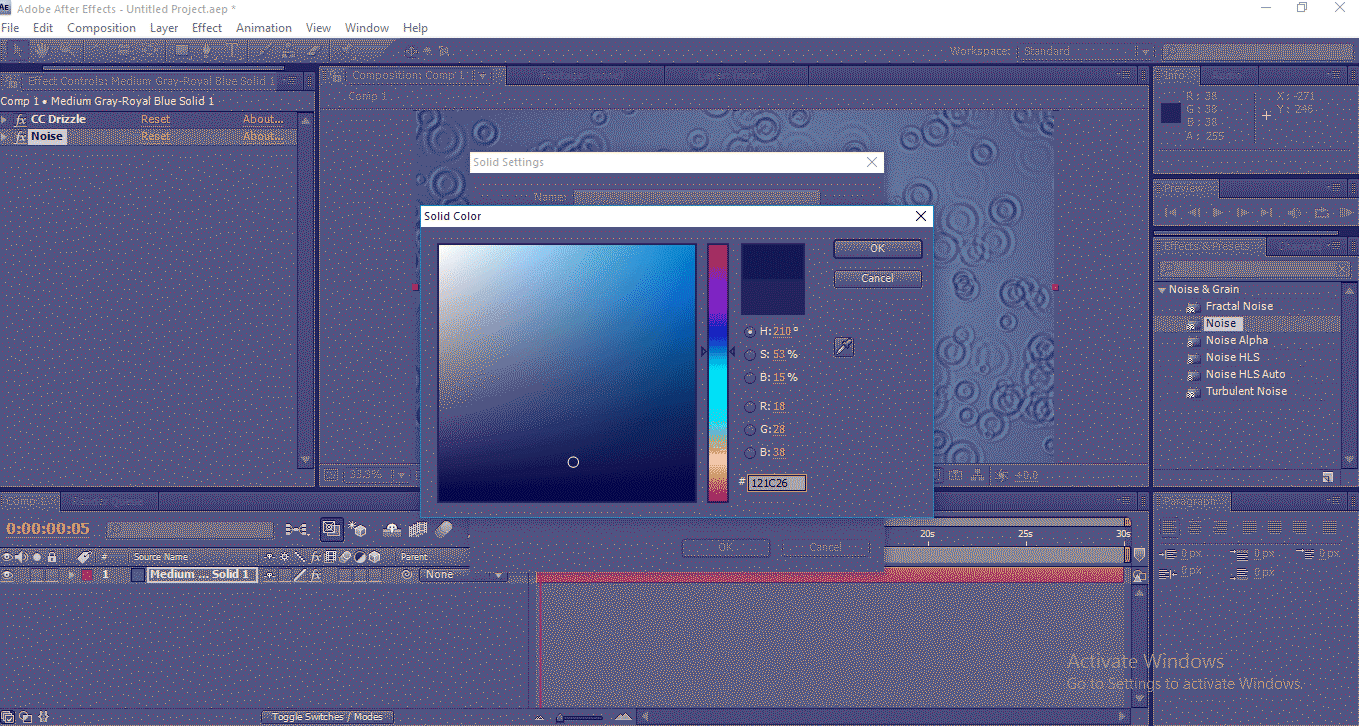Click the quality slash switch on layer 1
Screen dimensions: 1359x726
tap(299, 575)
